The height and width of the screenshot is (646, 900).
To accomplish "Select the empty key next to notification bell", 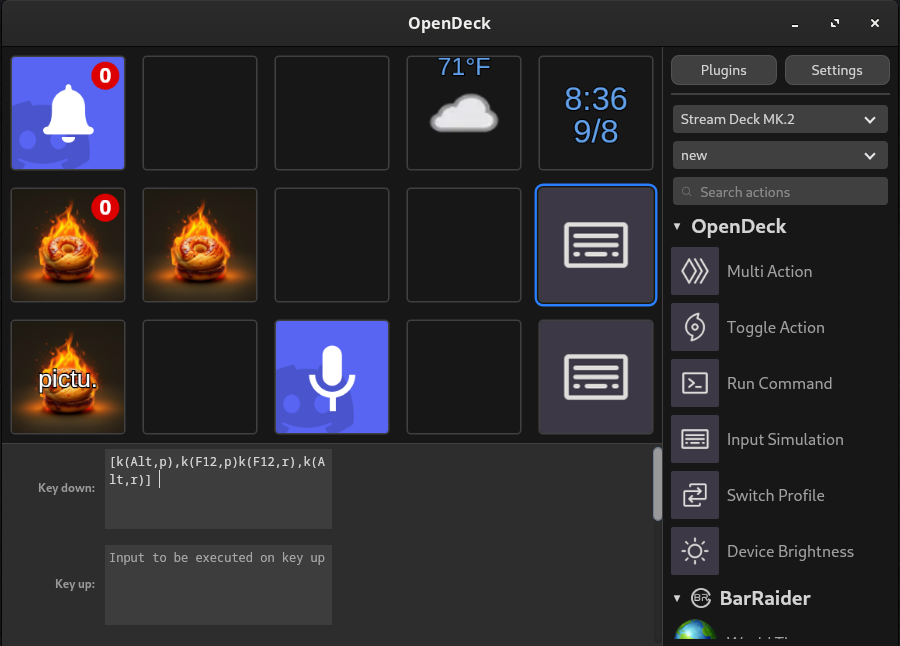I will (200, 113).
